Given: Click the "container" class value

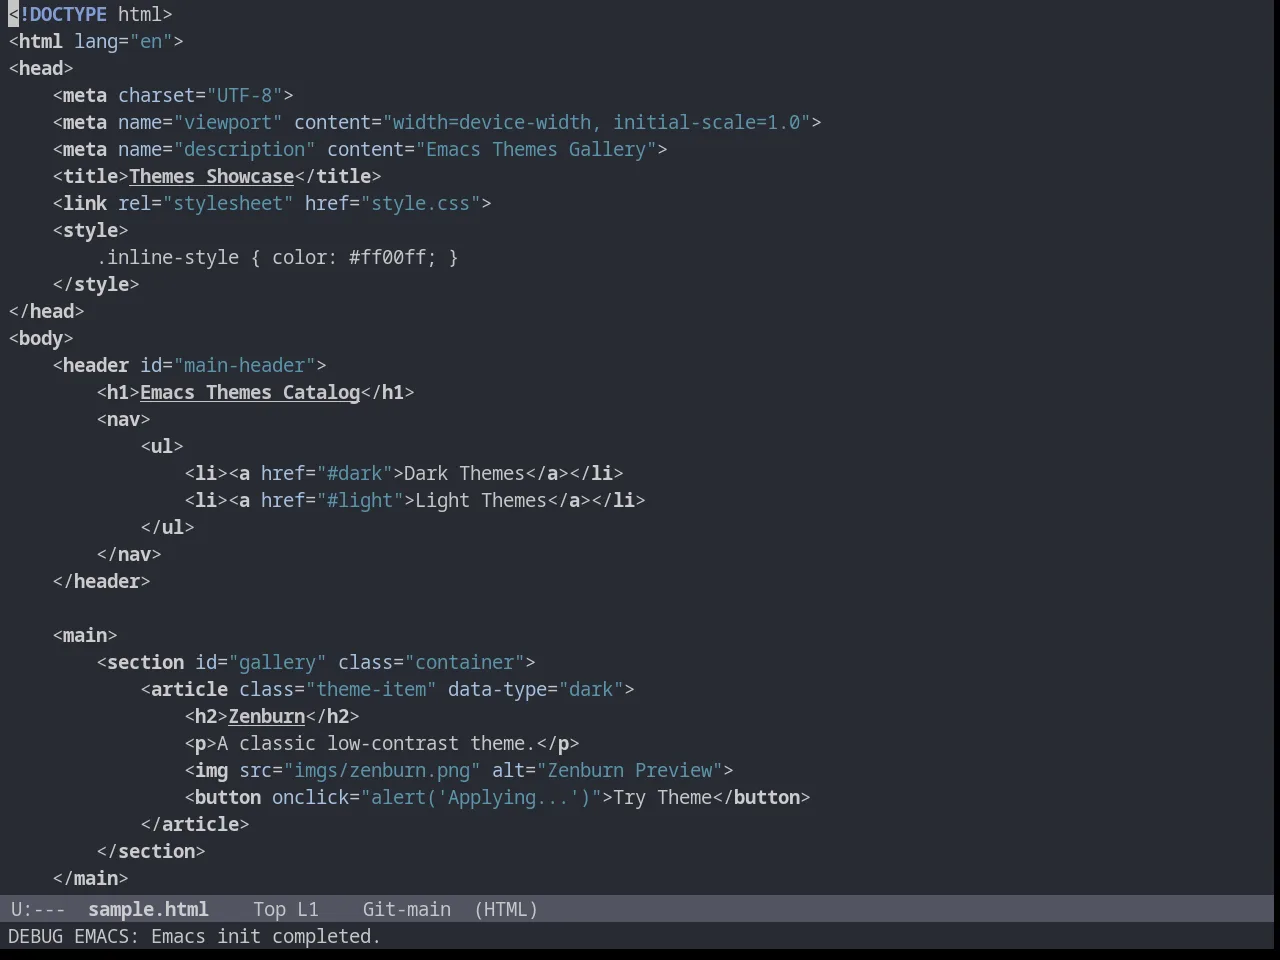Looking at the screenshot, I should click(x=464, y=662).
